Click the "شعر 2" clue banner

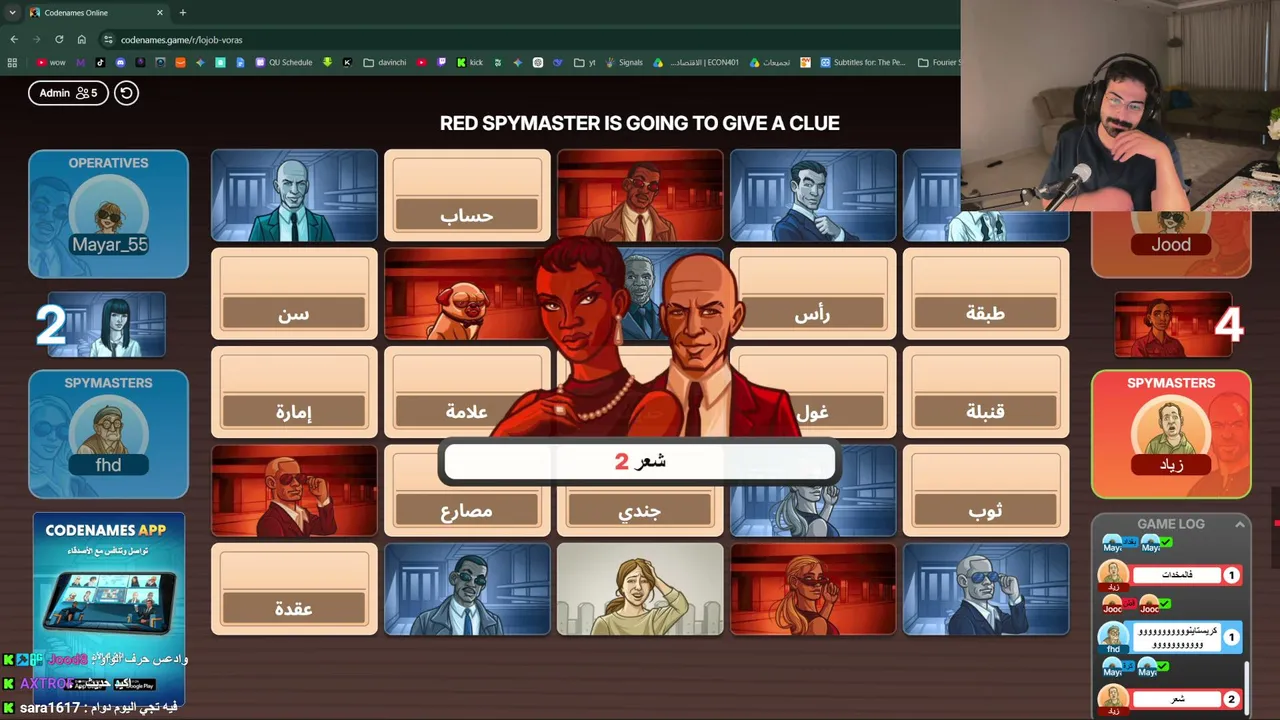[x=640, y=461]
